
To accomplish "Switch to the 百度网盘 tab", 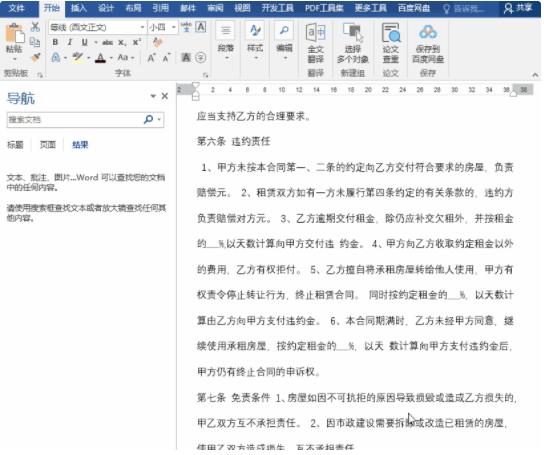I will (414, 8).
